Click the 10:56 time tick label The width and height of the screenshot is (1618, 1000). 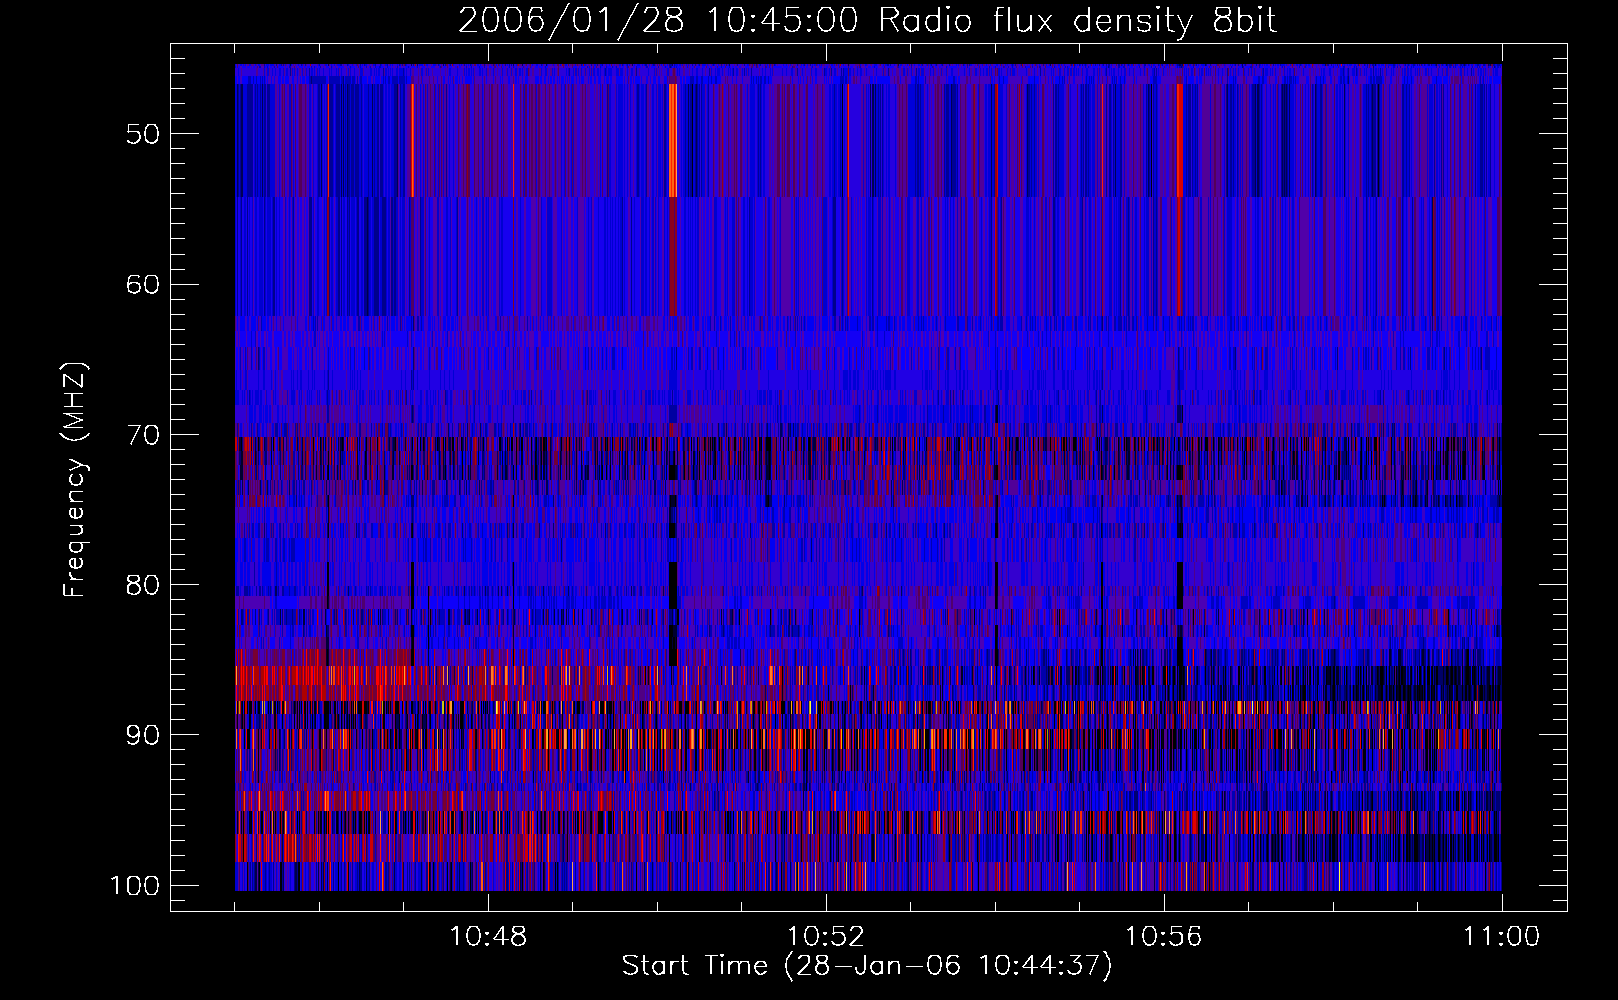1164,937
